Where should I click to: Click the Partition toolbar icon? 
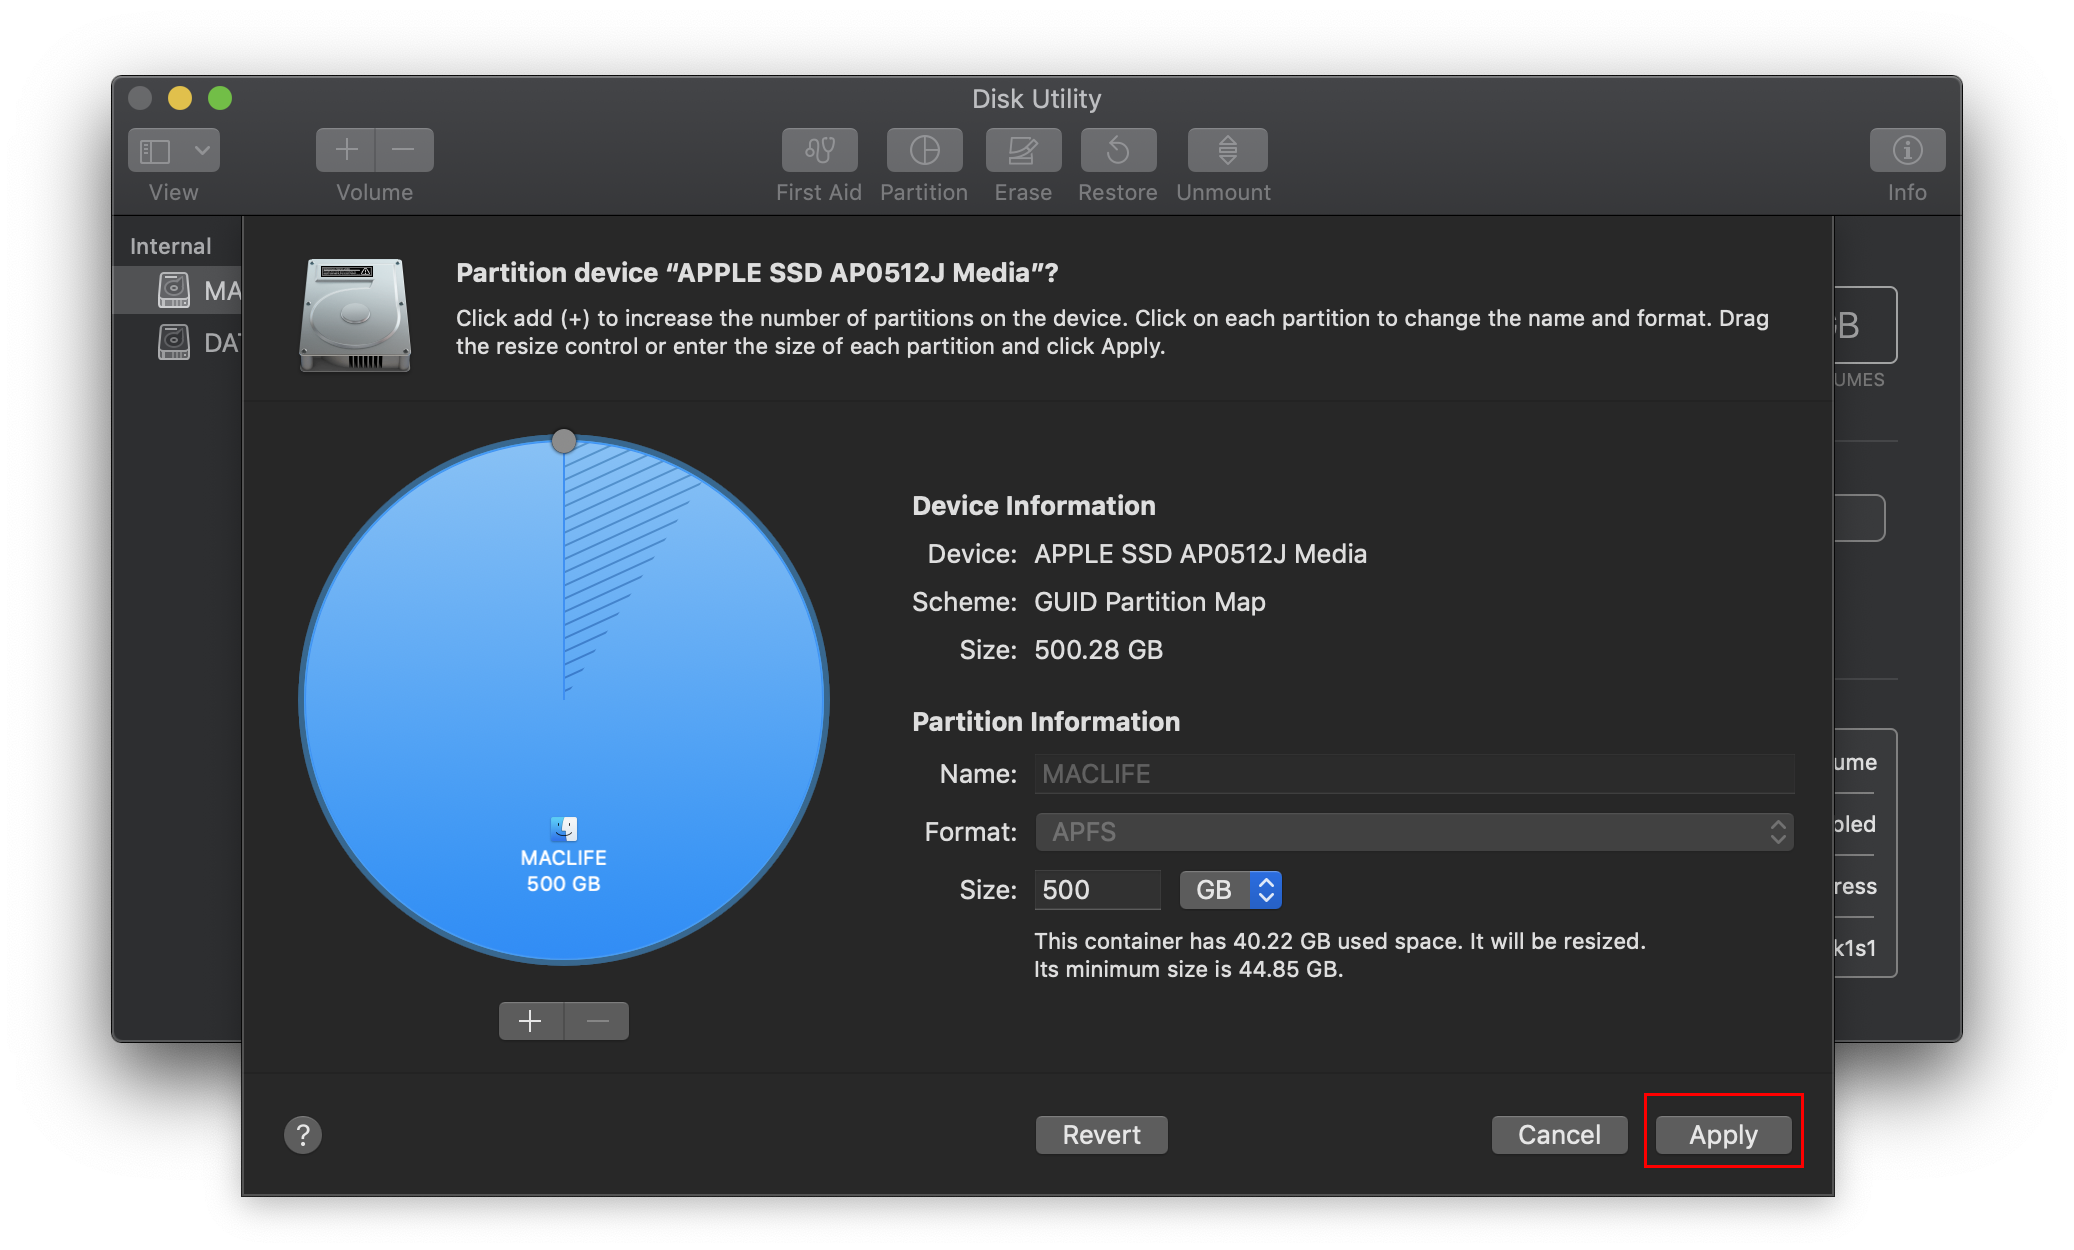[x=924, y=150]
